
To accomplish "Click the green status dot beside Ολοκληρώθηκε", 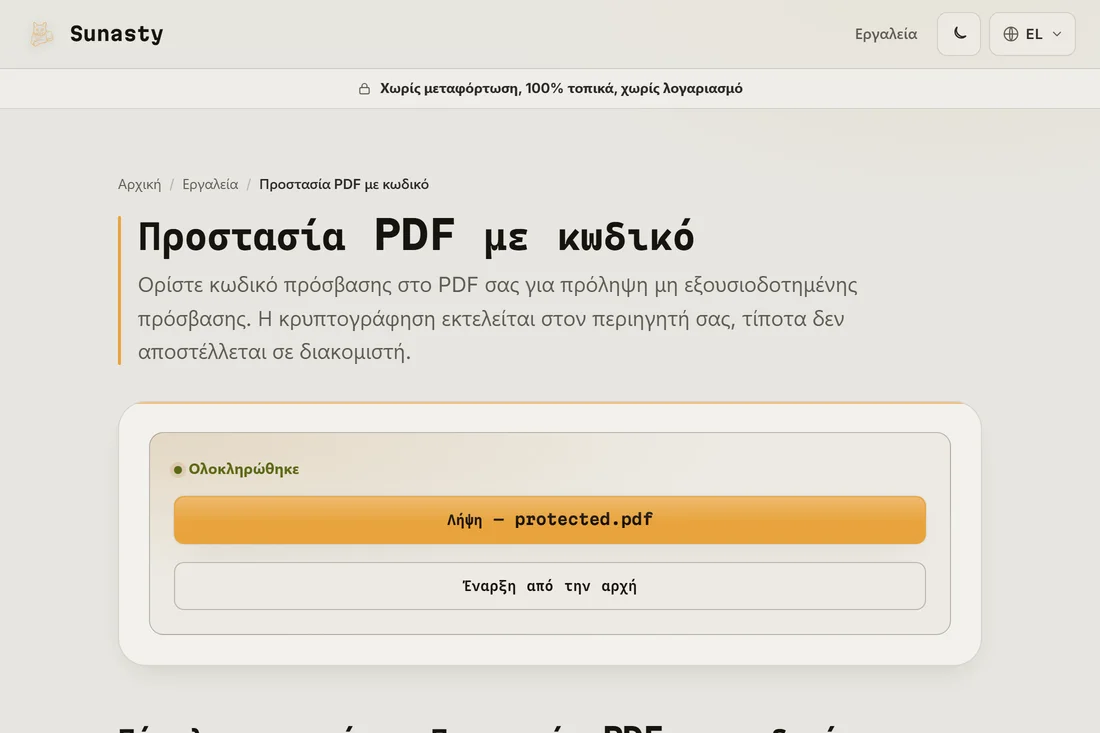I will 178,469.
